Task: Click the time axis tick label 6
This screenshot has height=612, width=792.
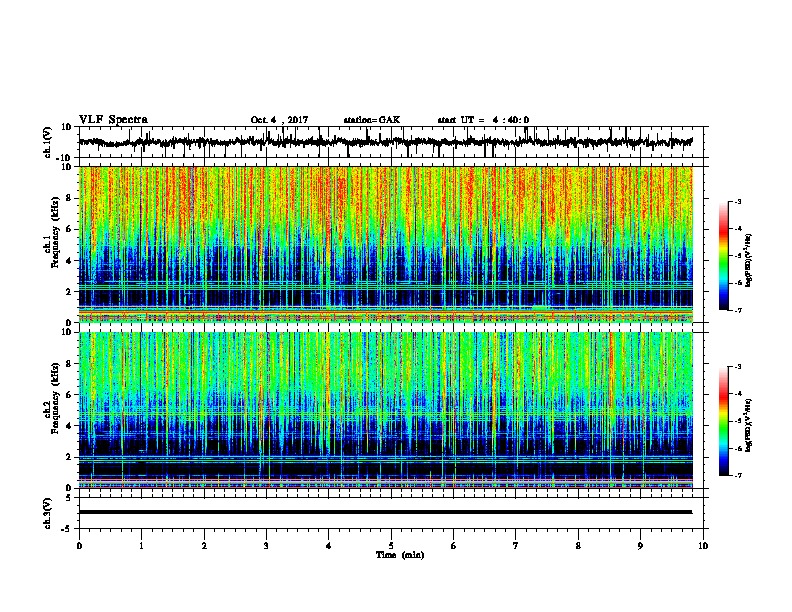Action: tap(454, 546)
